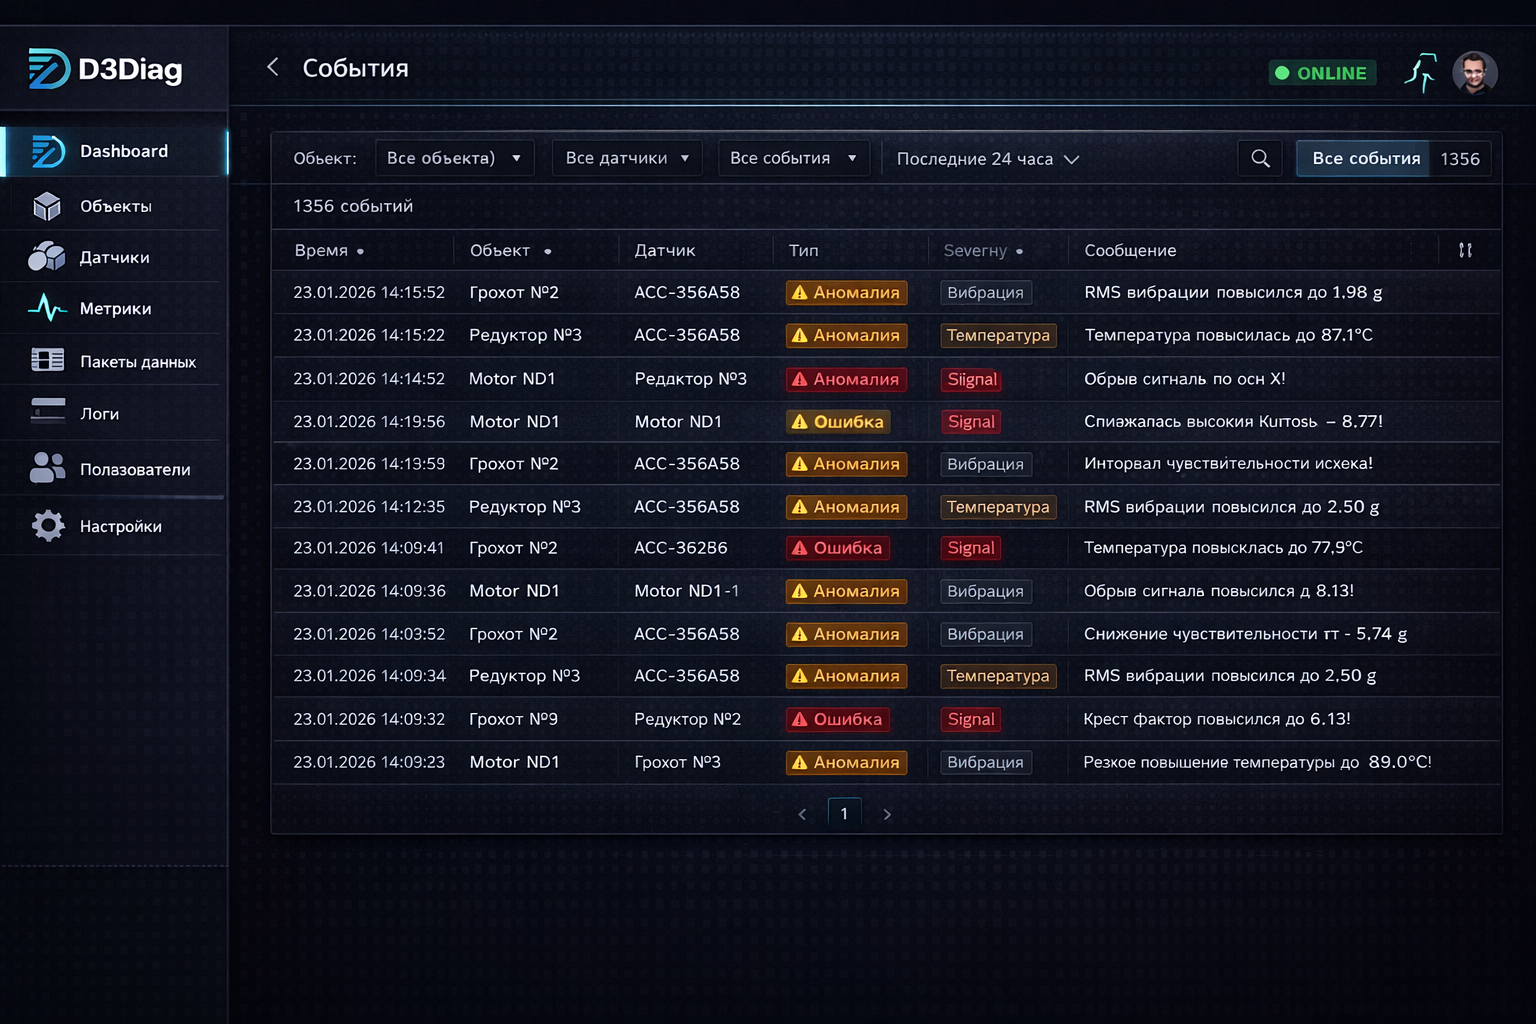
Task: Select page 1 in pagination
Action: [844, 813]
